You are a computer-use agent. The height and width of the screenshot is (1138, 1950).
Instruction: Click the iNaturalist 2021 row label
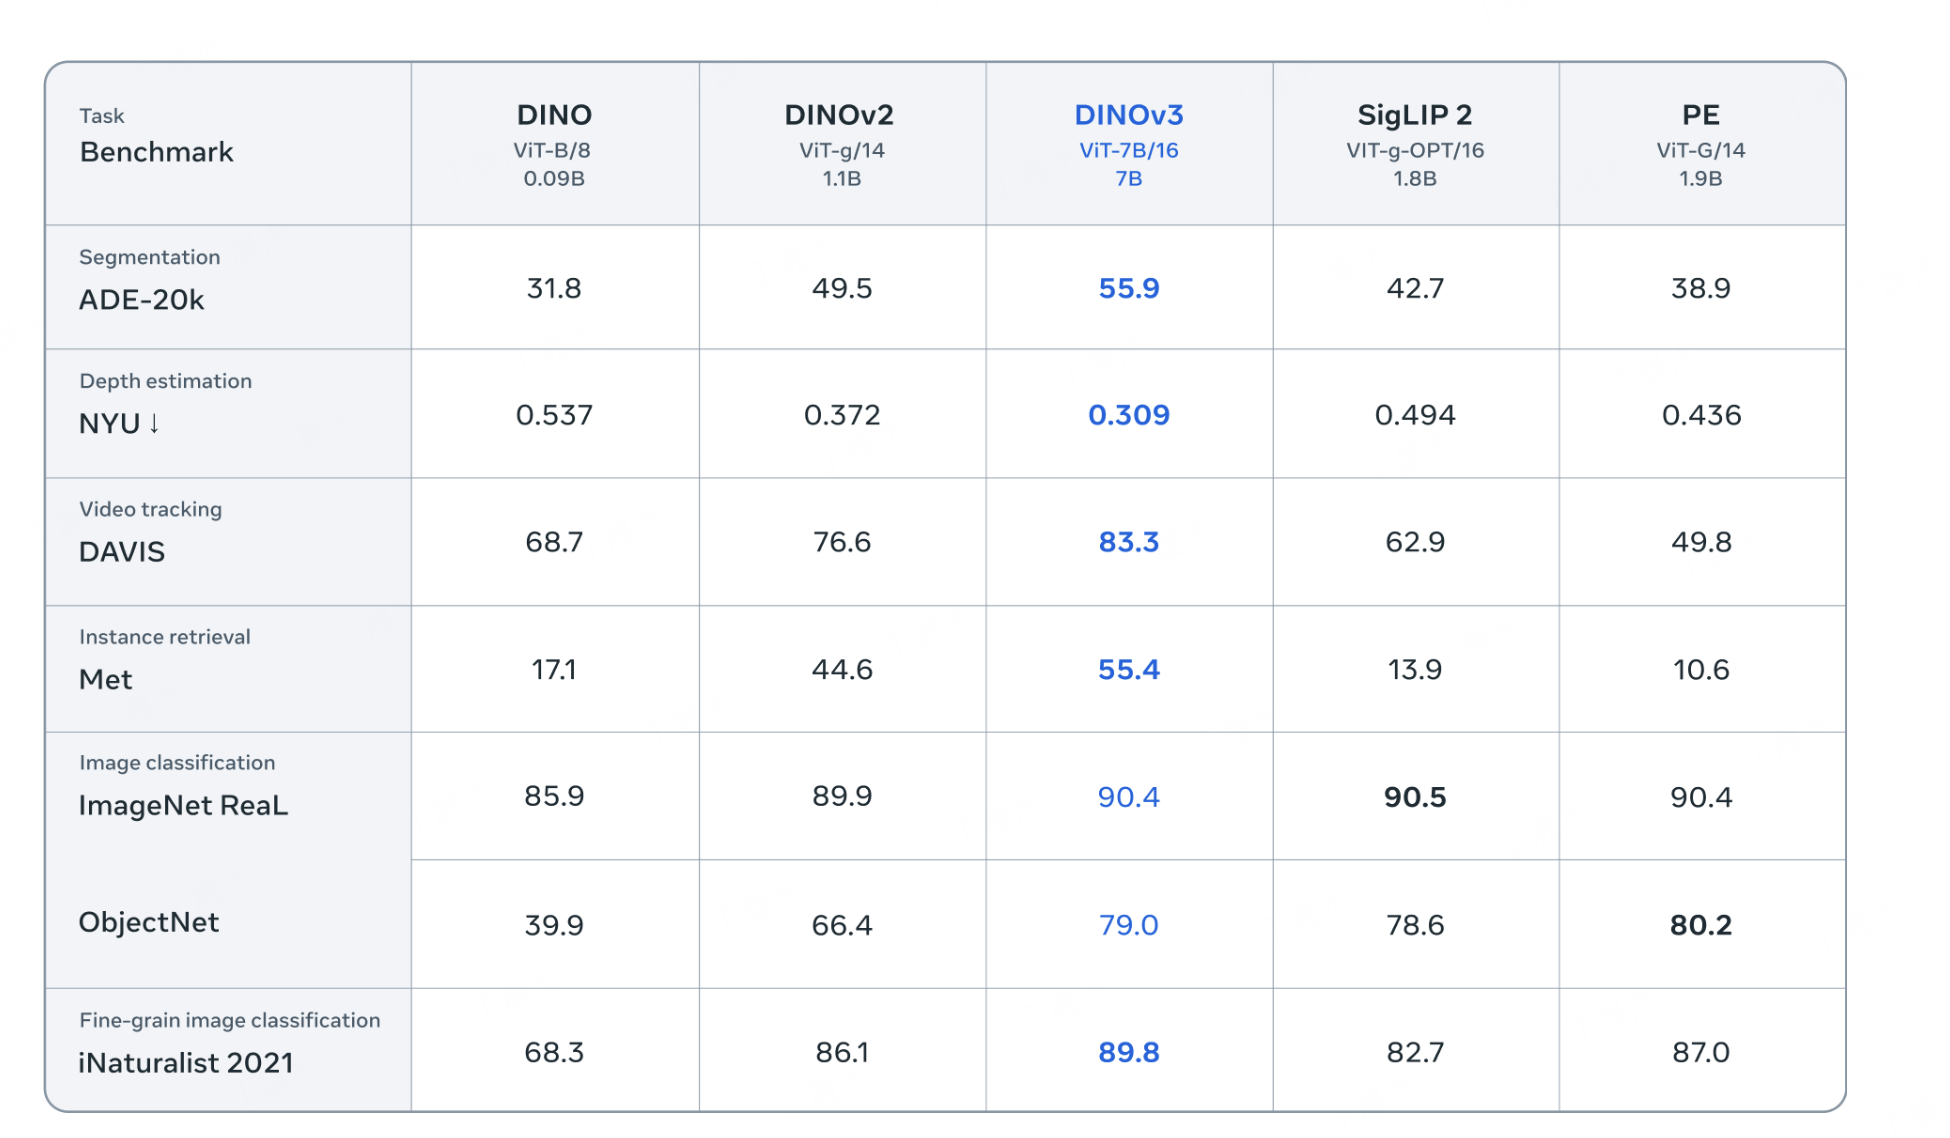186,1062
